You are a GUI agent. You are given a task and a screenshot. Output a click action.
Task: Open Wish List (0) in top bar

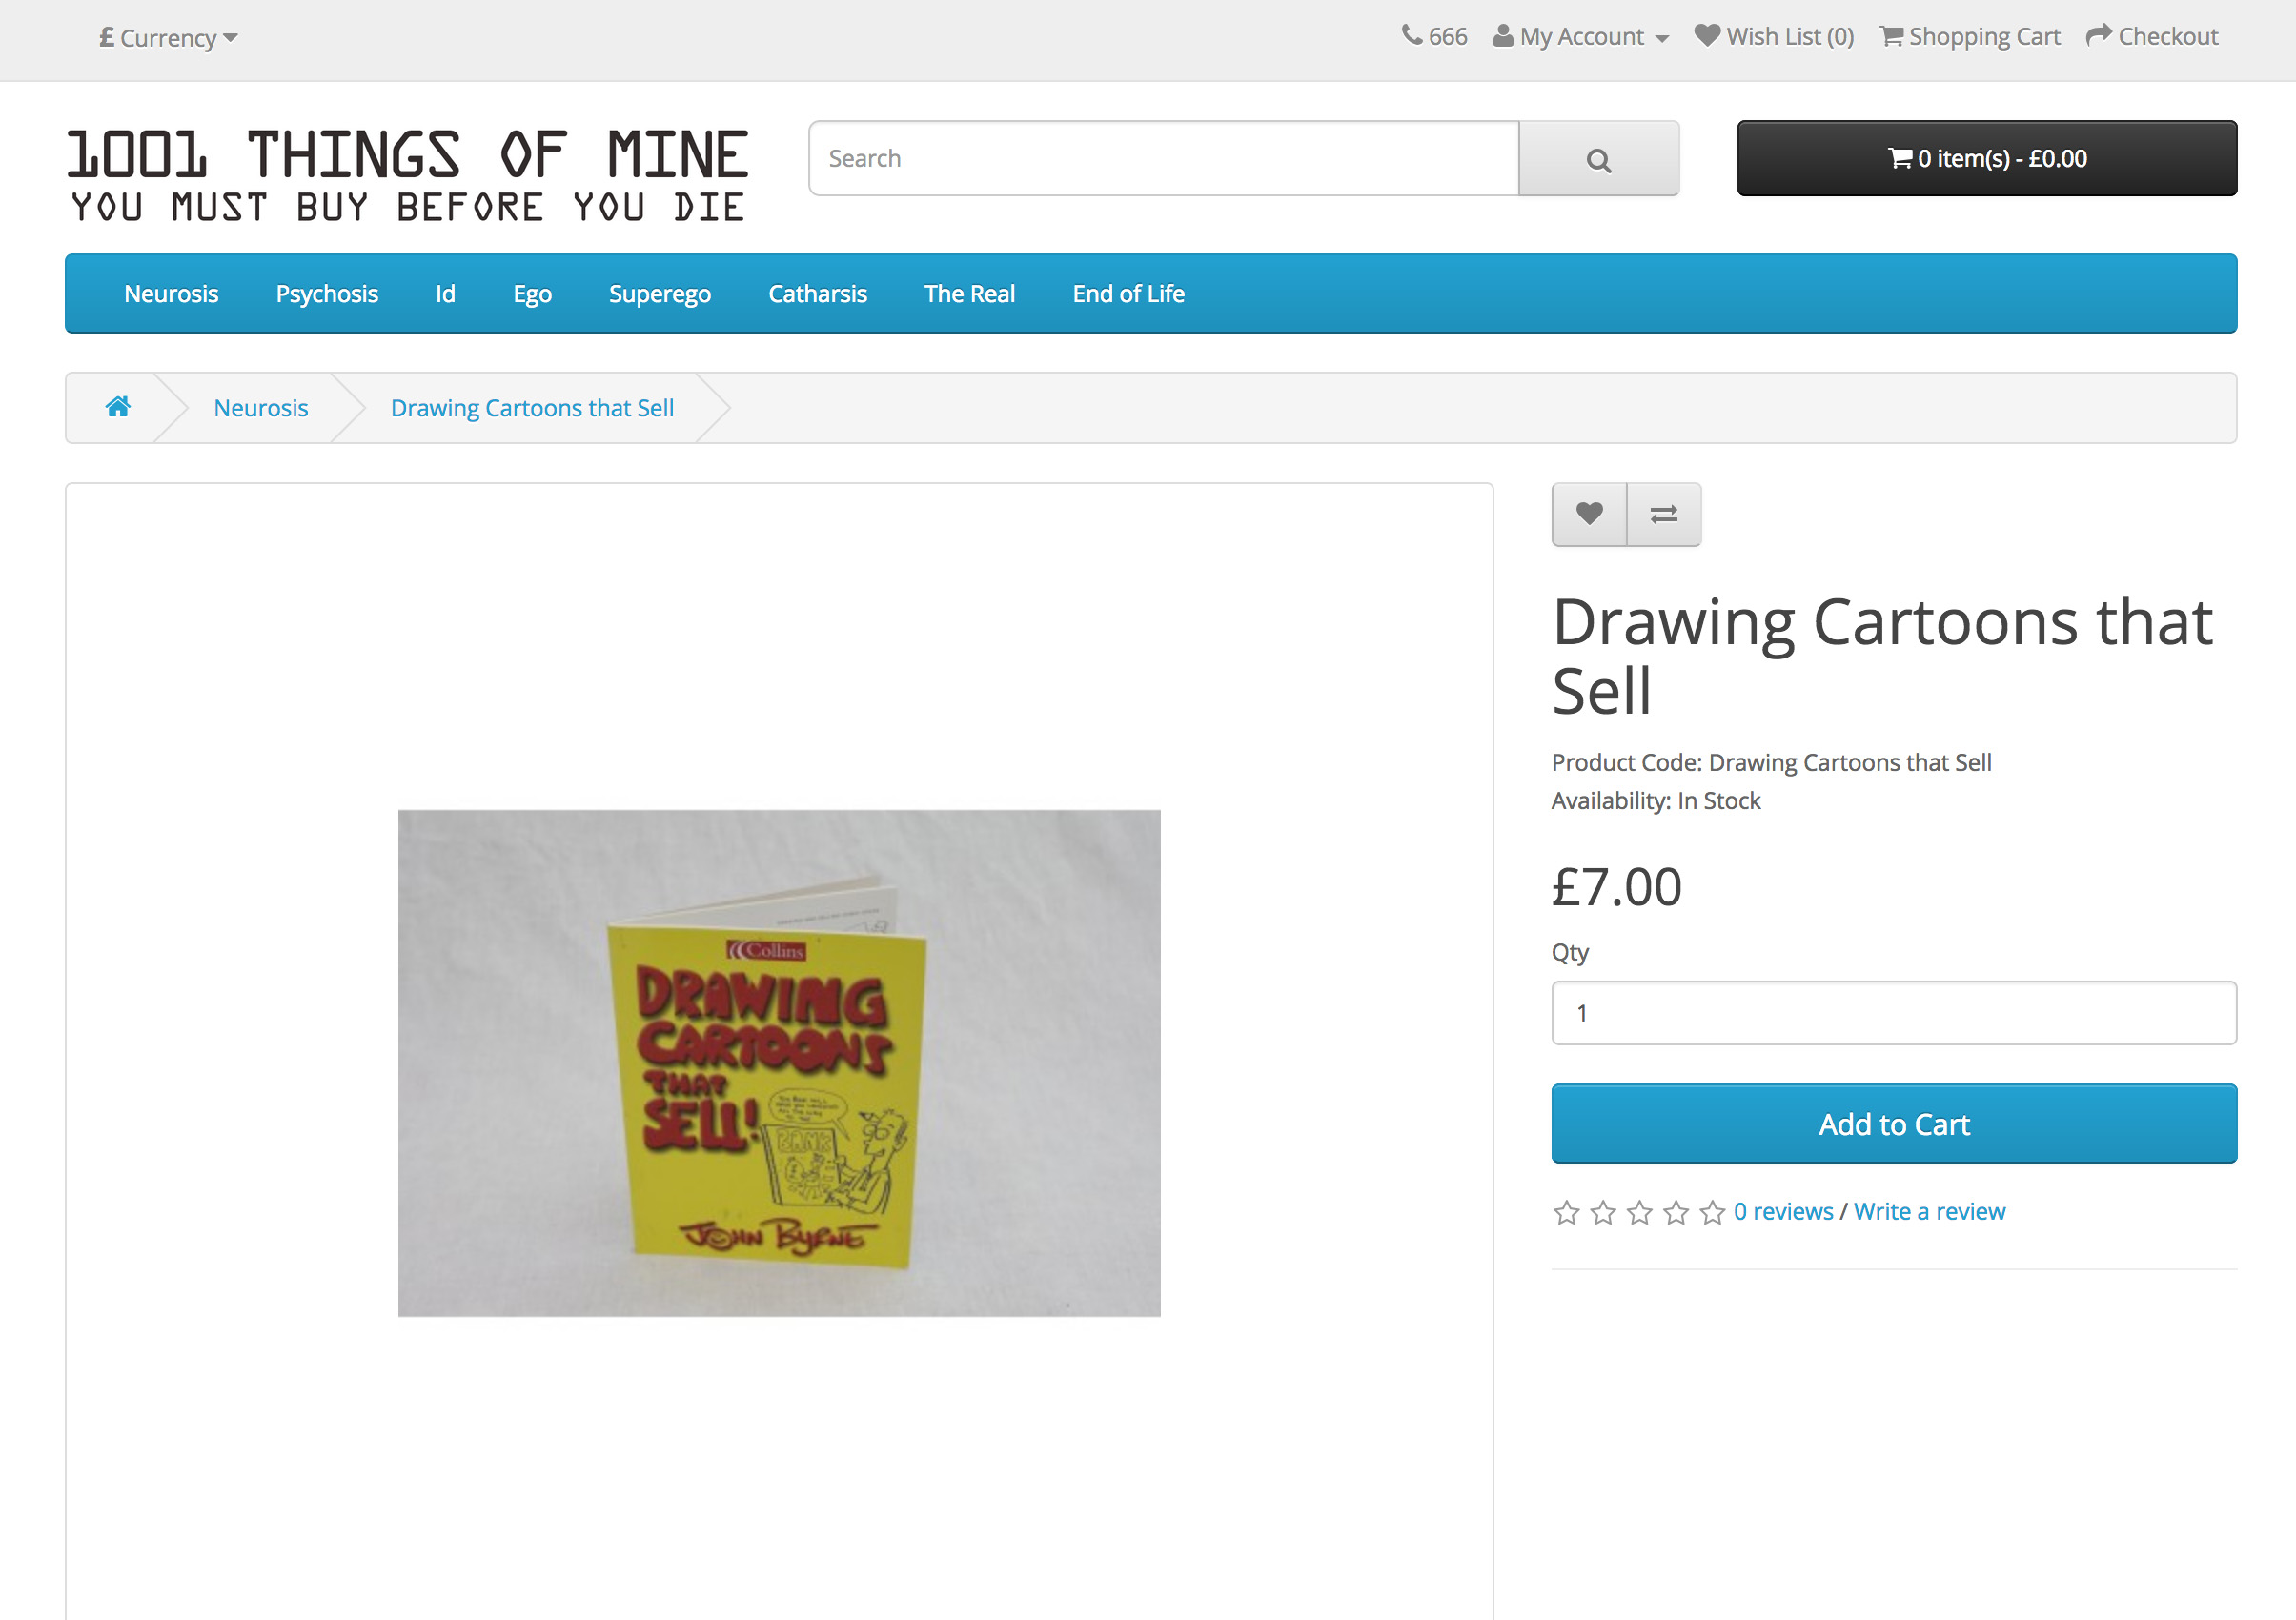tap(1773, 37)
